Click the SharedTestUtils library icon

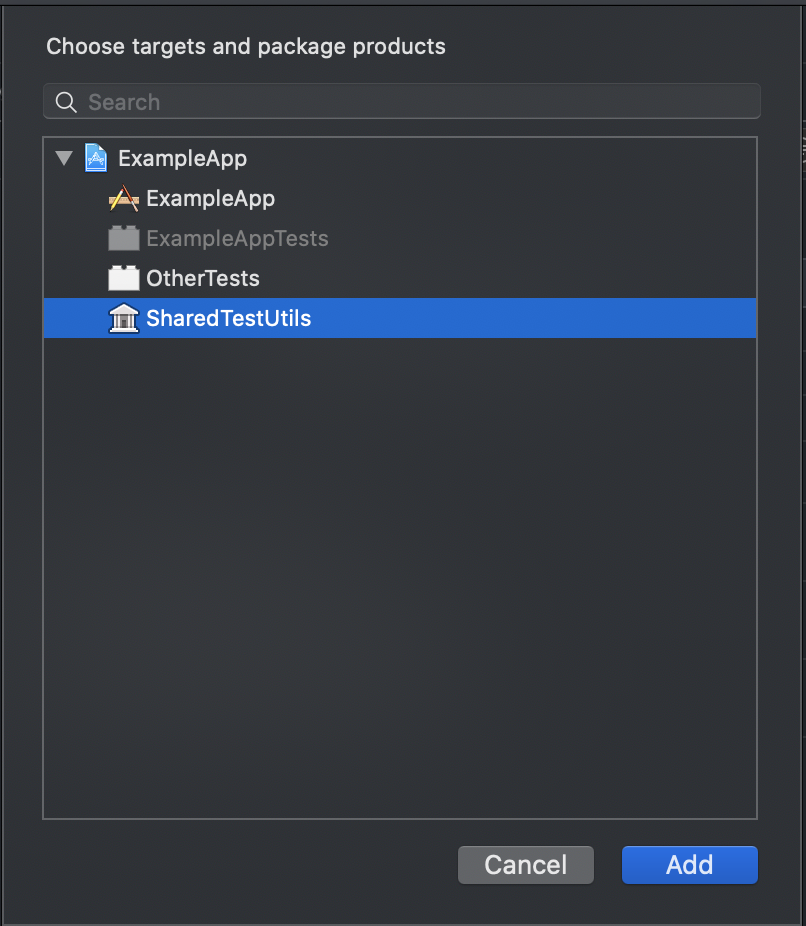123,318
